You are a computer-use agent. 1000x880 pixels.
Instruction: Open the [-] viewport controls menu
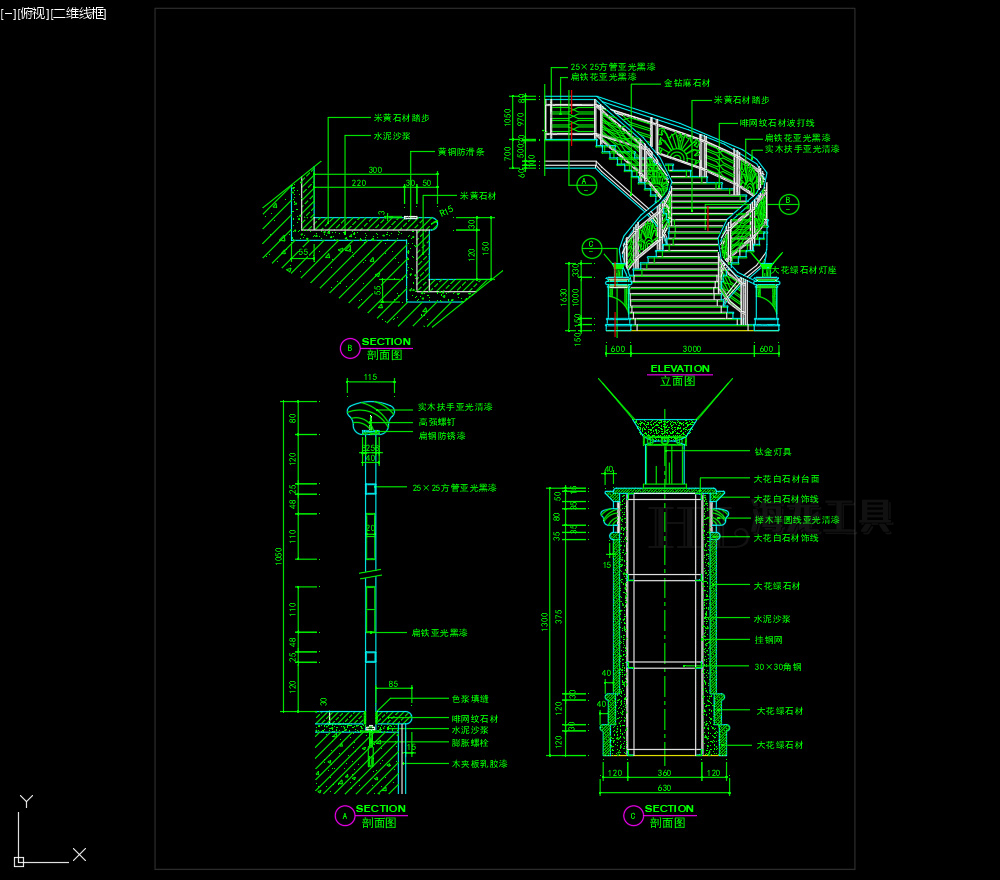[9, 13]
